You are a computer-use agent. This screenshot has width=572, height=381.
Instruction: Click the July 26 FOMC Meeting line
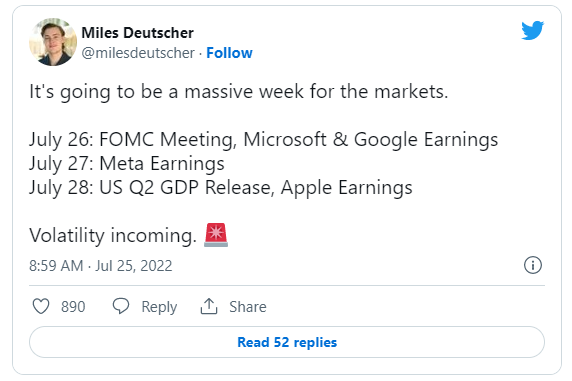263,140
